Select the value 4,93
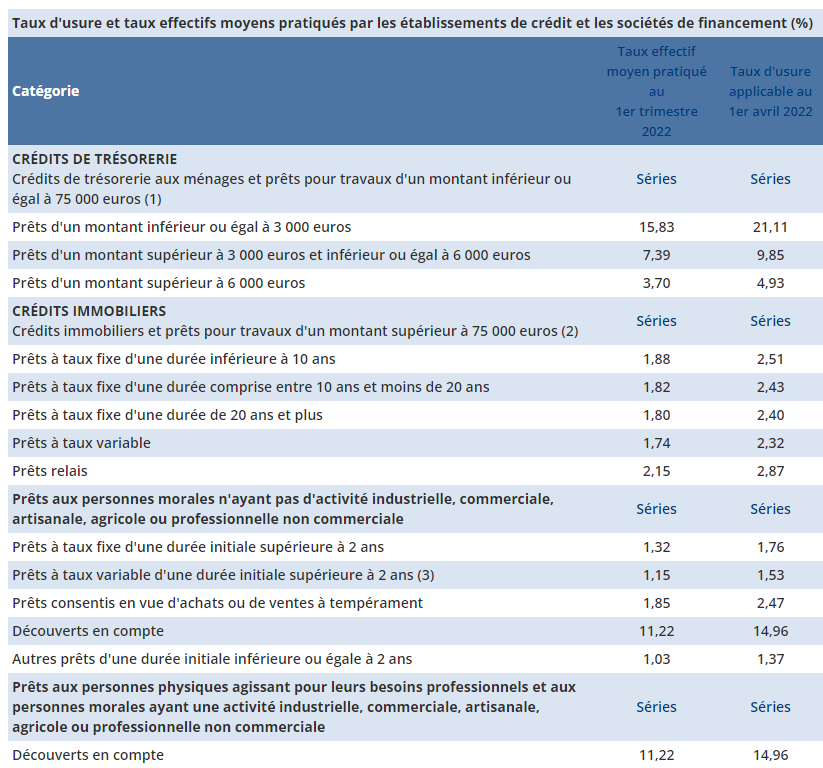Image resolution: width=823 pixels, height=768 pixels. click(770, 283)
